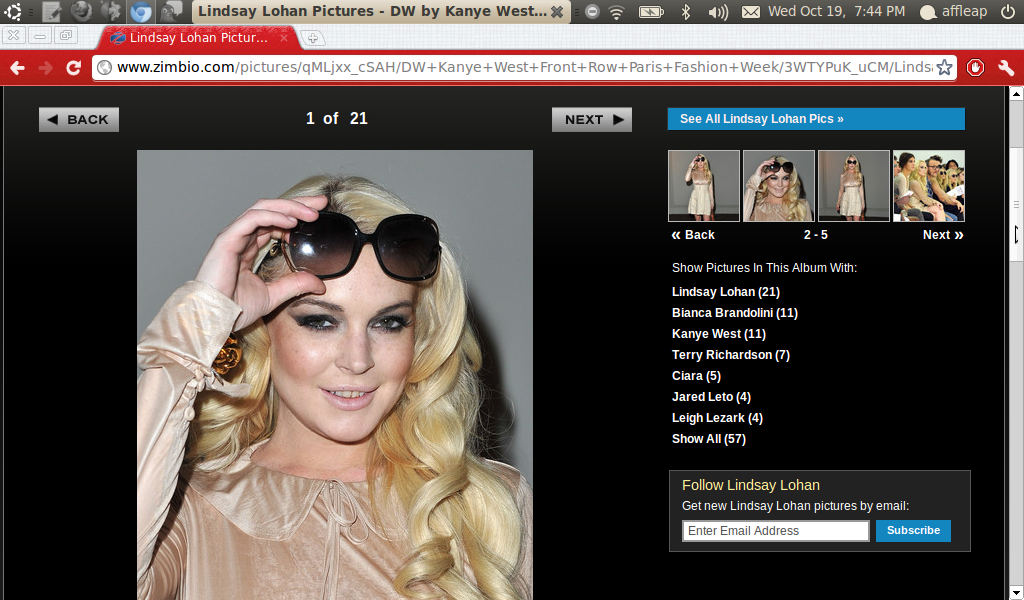
Task: Open close-up sunglasses thumbnail
Action: (x=778, y=186)
